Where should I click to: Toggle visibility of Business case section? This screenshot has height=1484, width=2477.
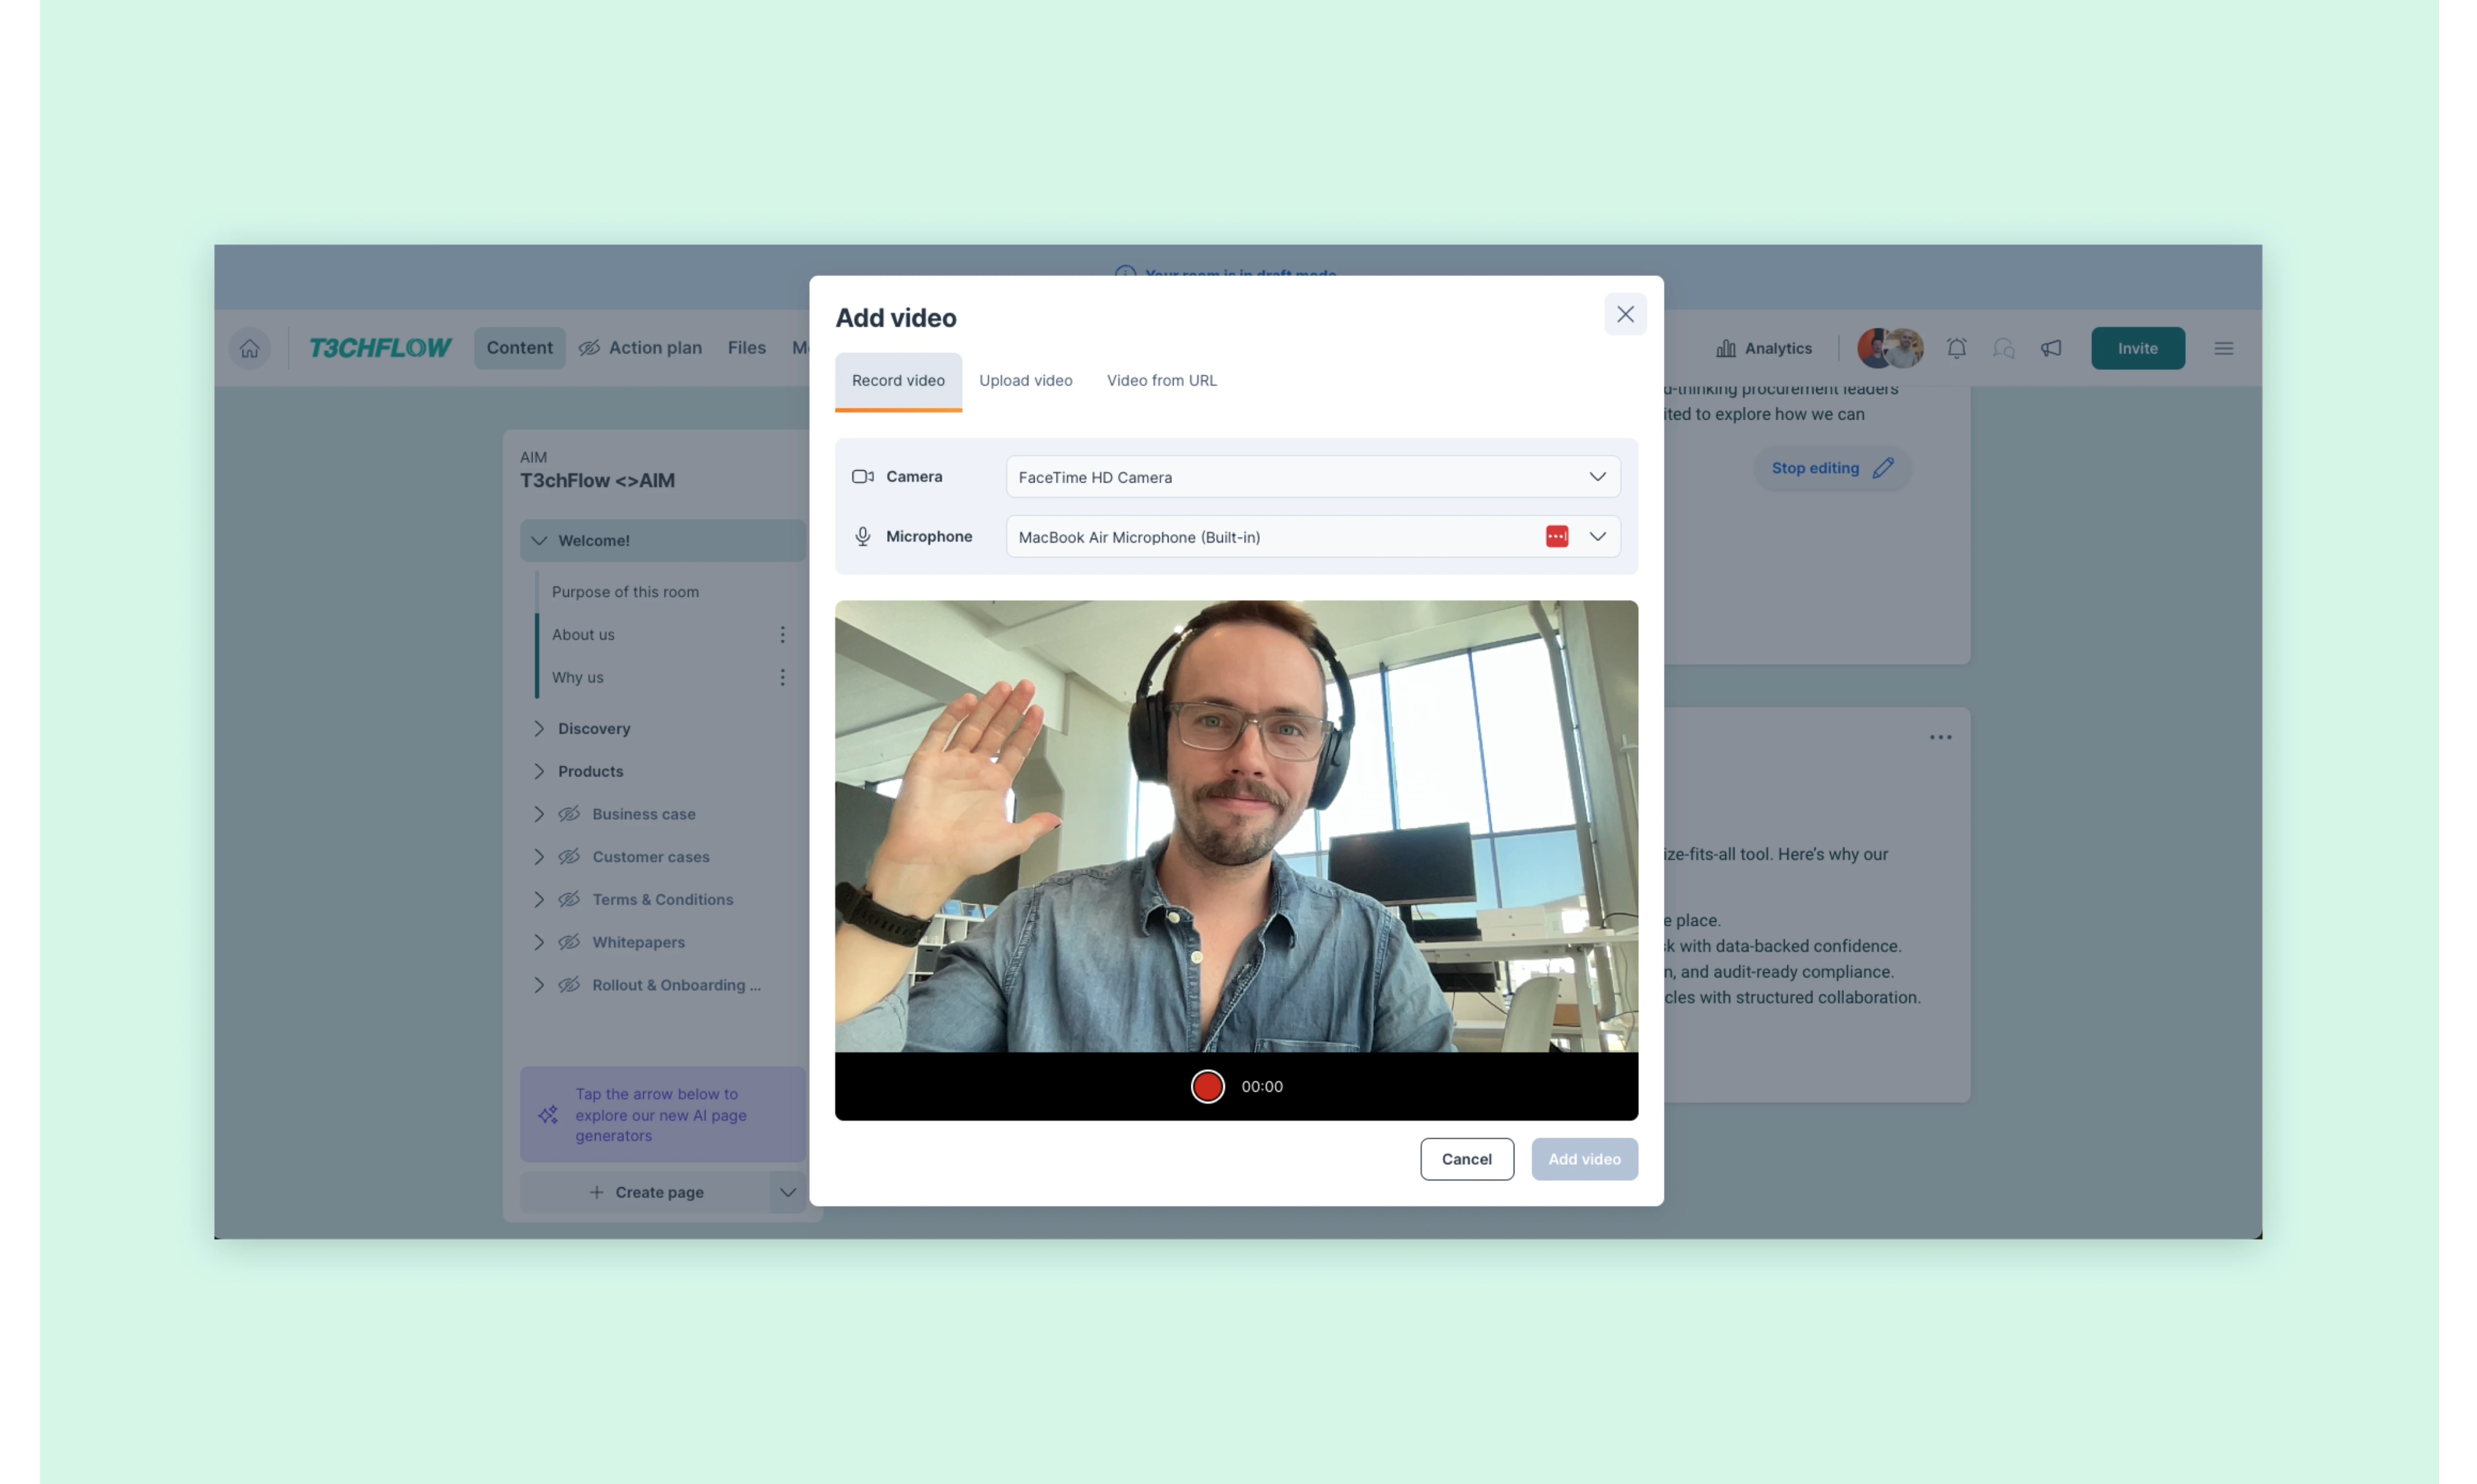click(569, 814)
